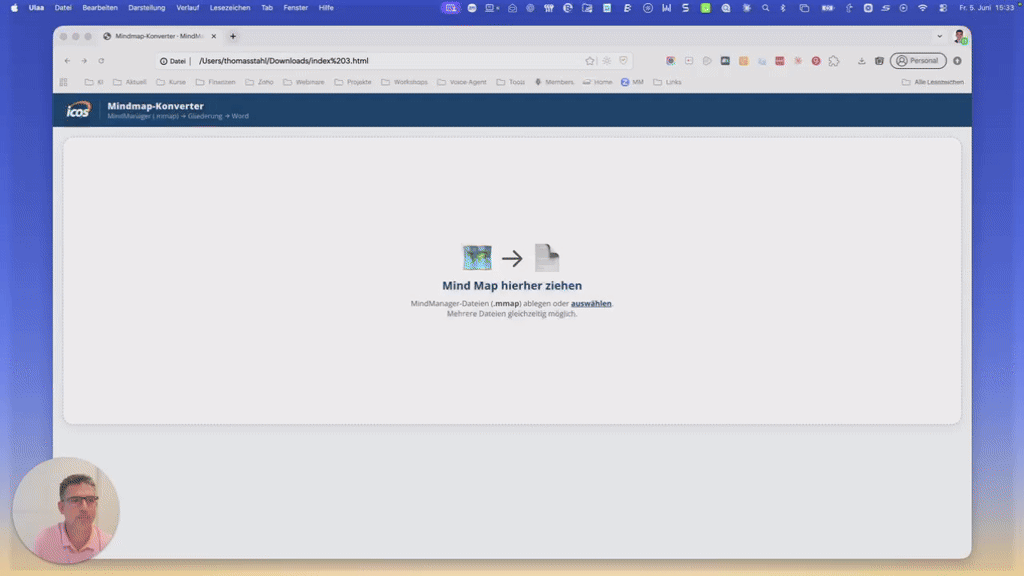Open the Kurse bookmarks folder
The width and height of the screenshot is (1024, 576).
pos(171,82)
